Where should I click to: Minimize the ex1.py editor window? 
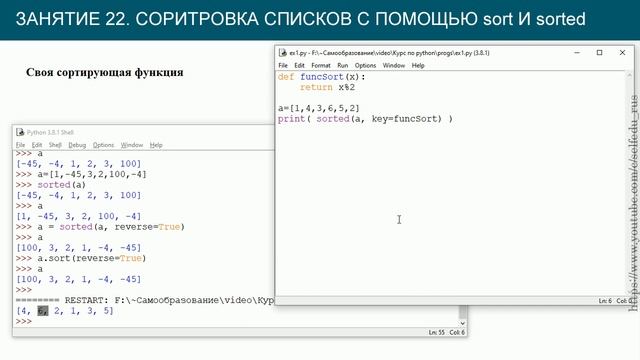coord(577,53)
